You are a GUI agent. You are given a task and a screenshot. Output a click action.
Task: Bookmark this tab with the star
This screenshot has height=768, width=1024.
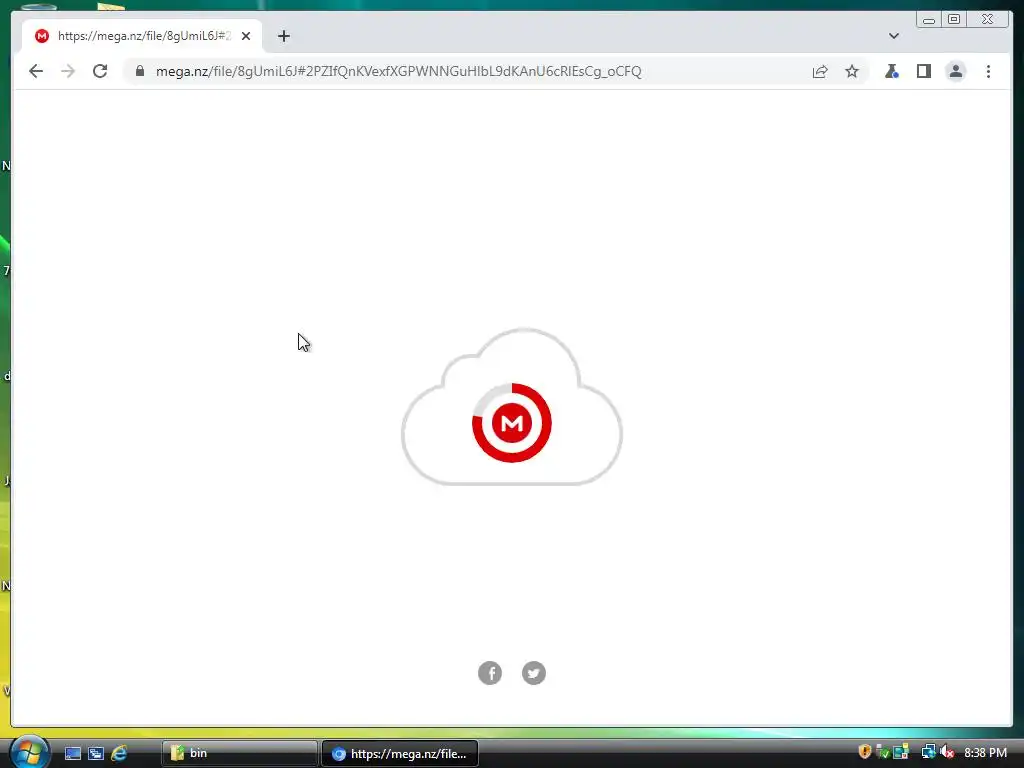coord(852,71)
